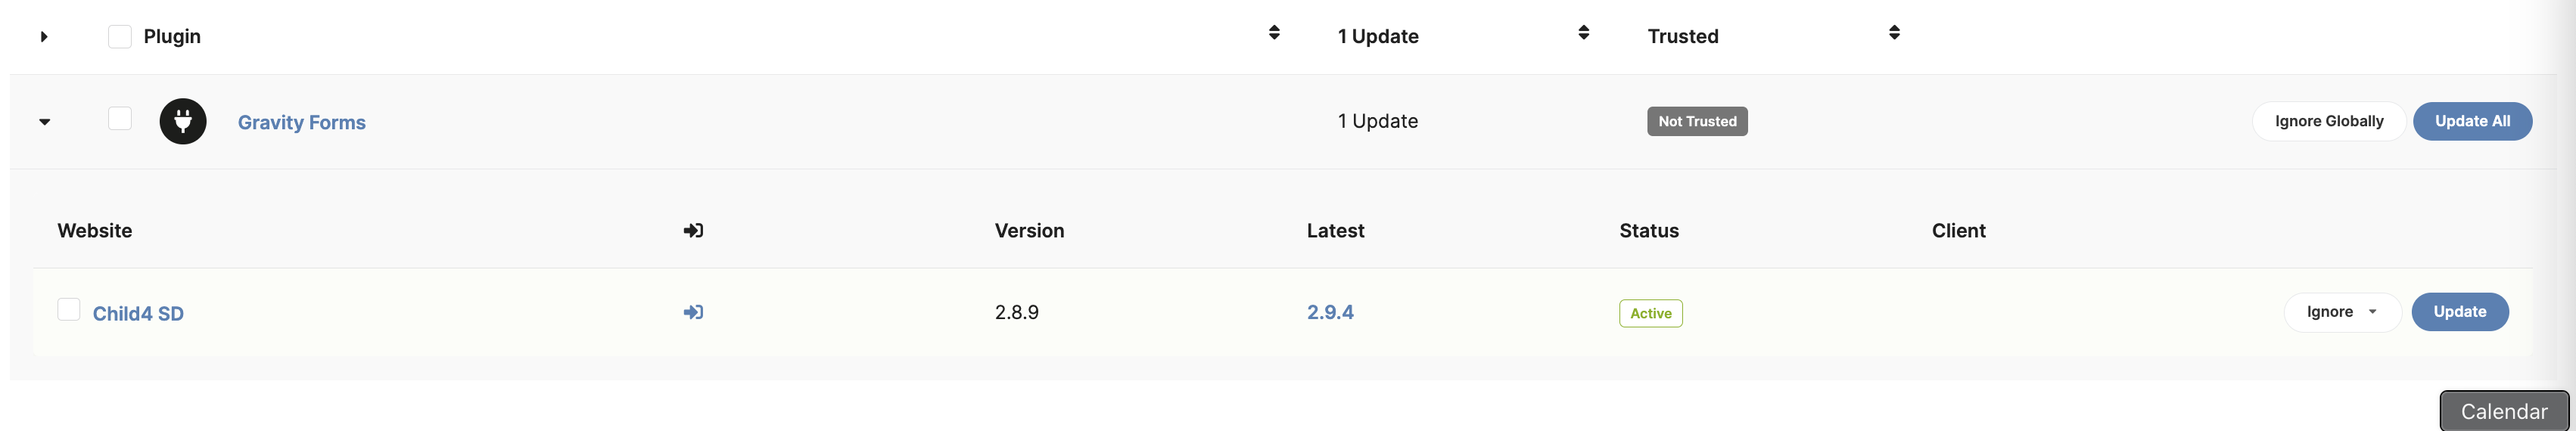
Task: Click the Gravity Forms plug icon
Action: coord(183,121)
